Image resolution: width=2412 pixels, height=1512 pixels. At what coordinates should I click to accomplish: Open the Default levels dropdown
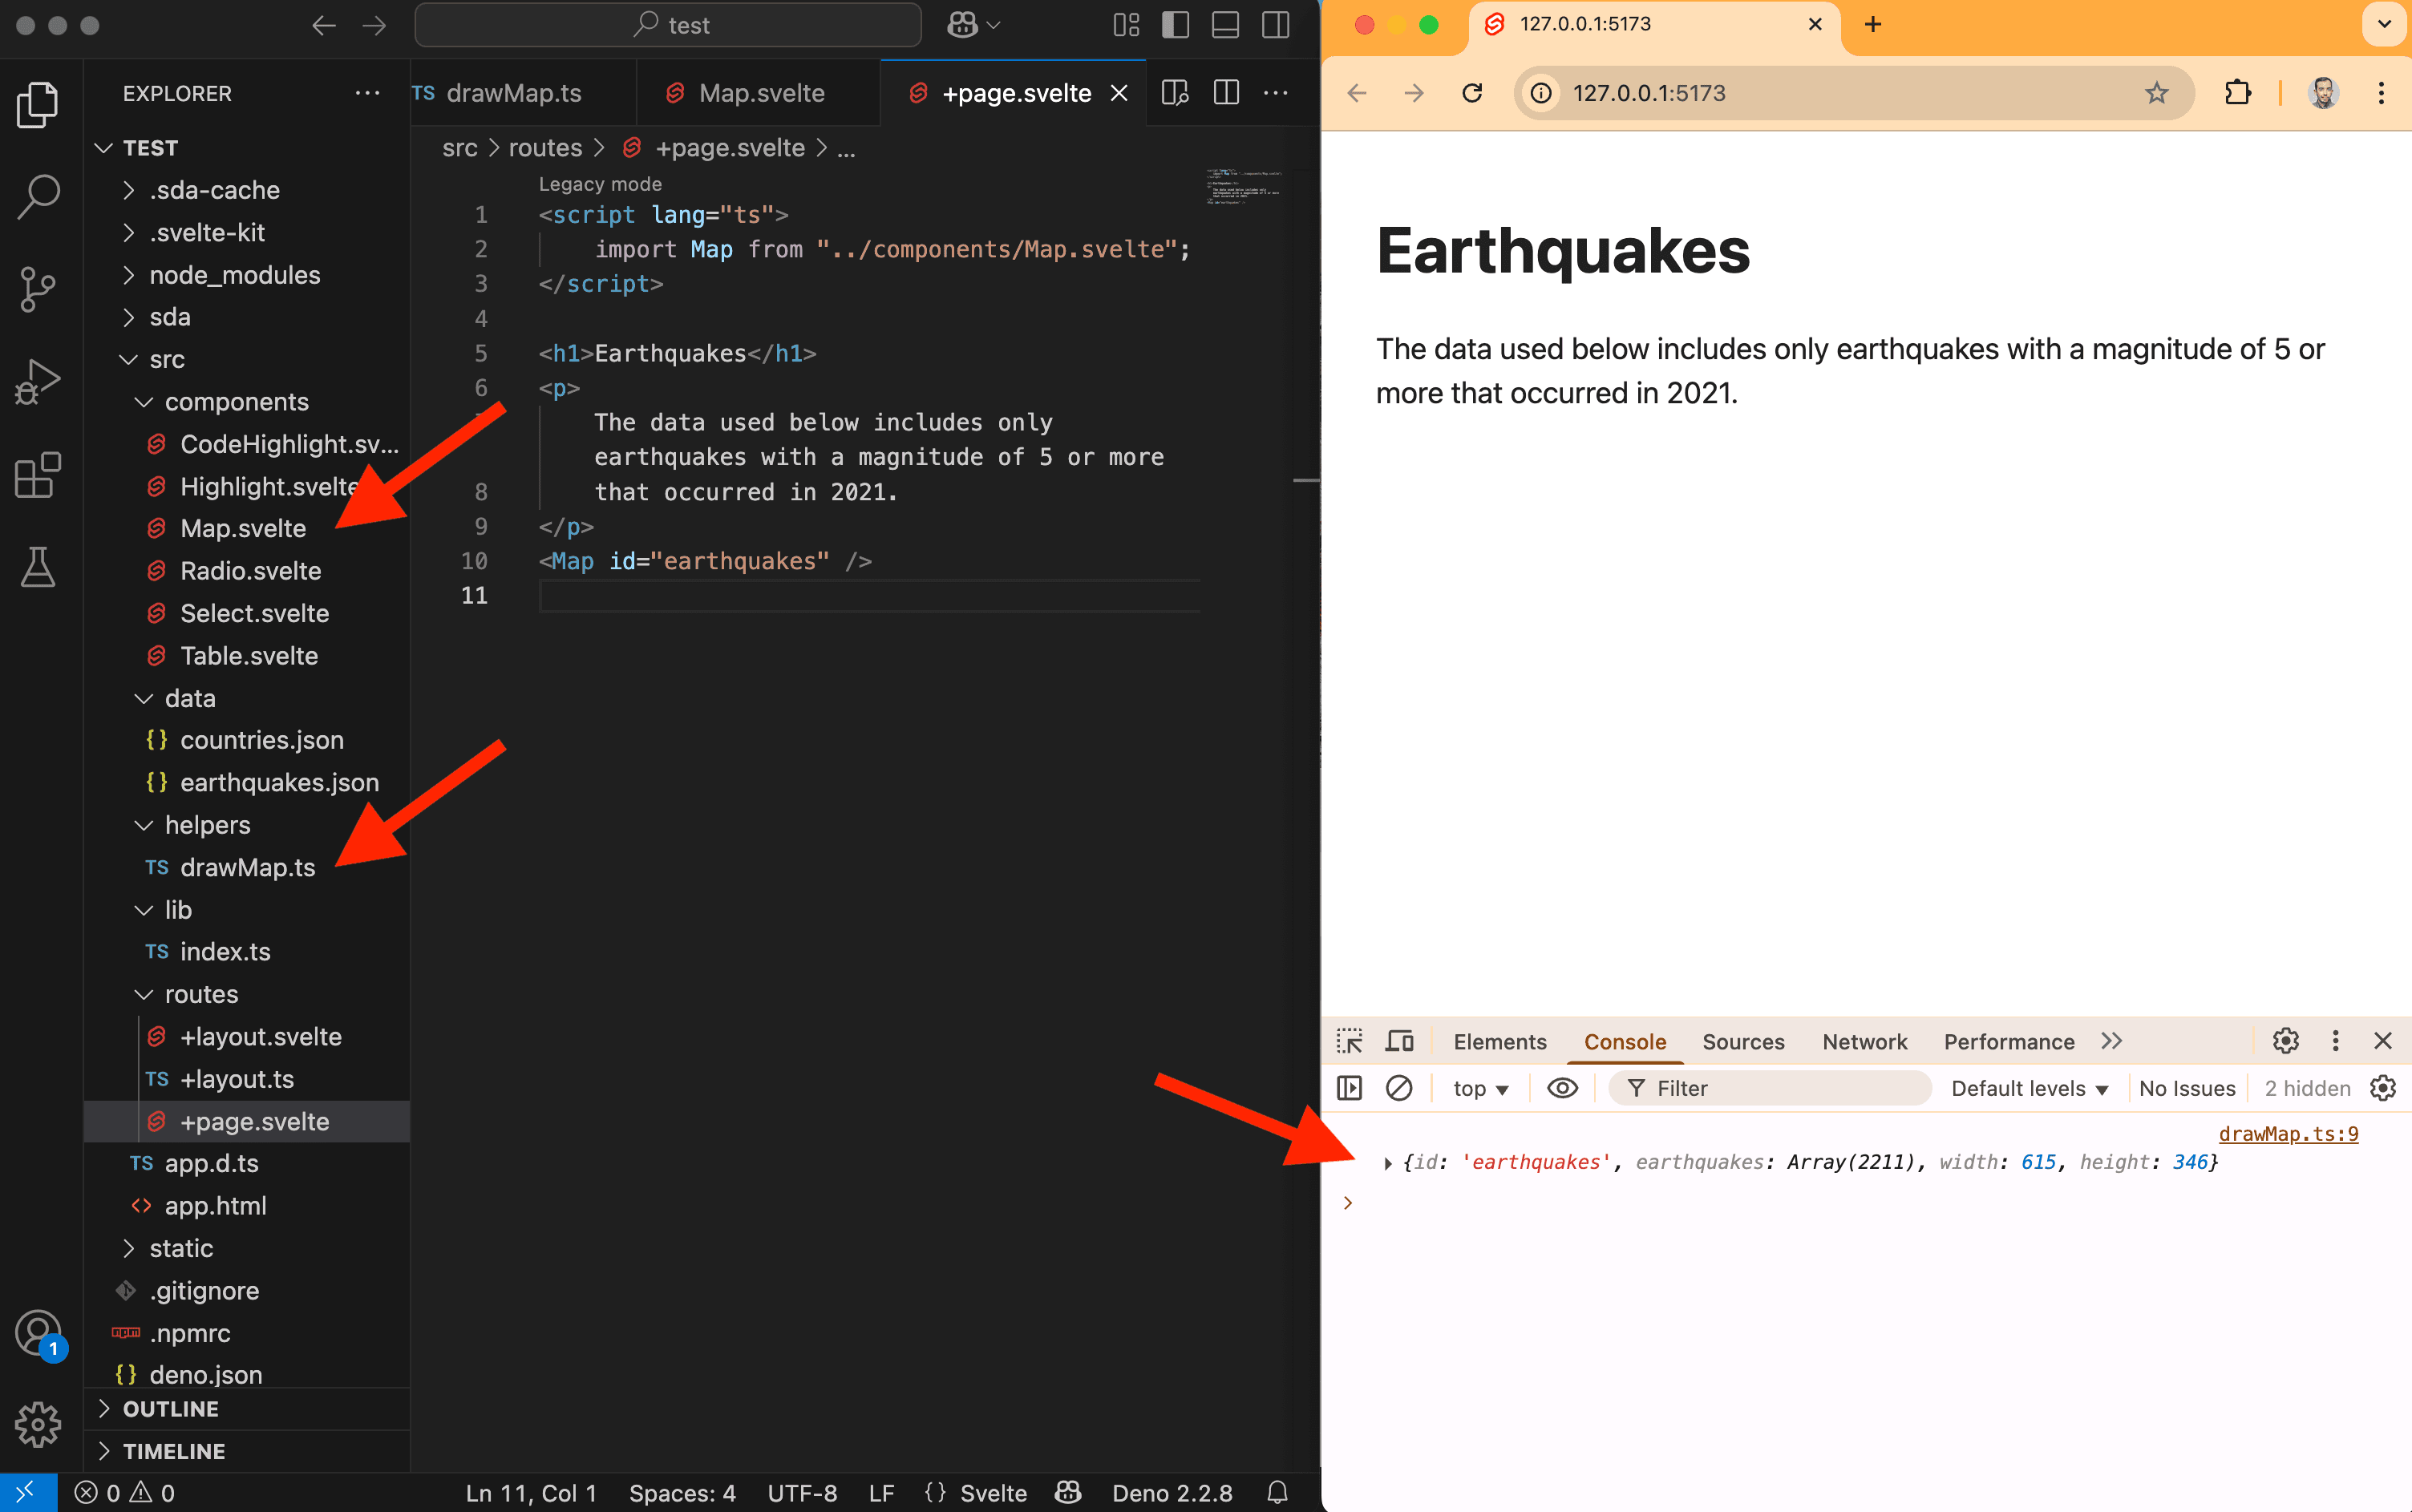click(2029, 1088)
